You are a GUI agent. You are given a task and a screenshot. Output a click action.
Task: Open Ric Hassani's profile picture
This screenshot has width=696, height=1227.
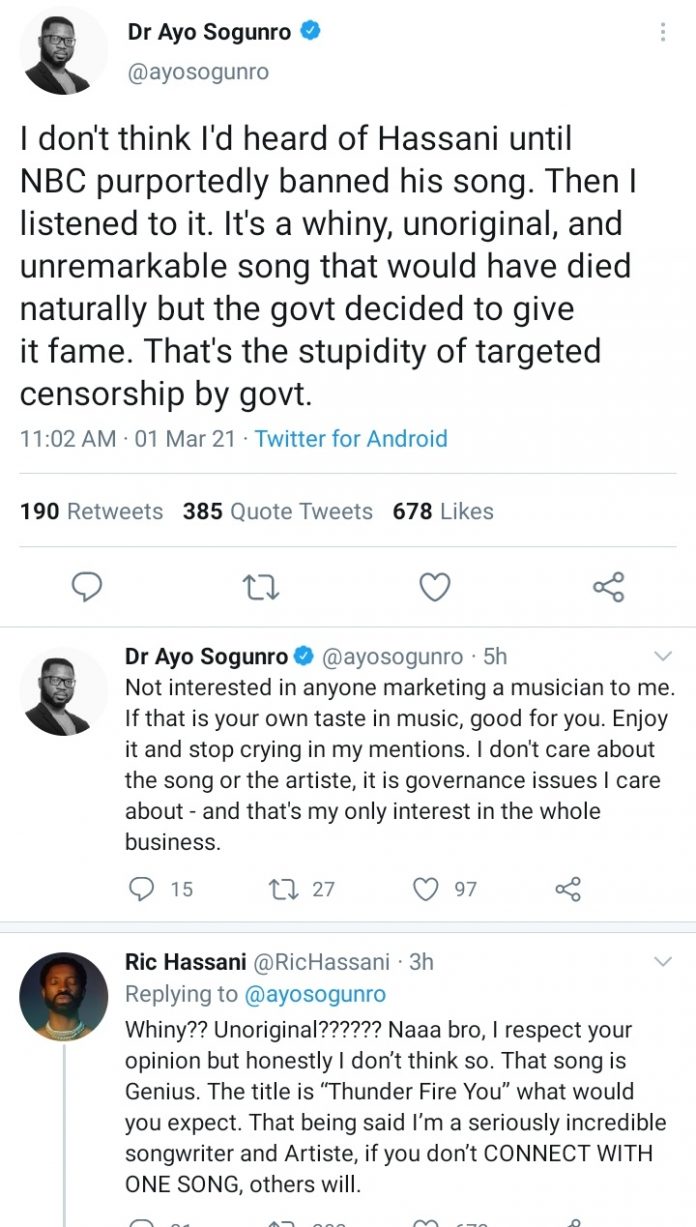(x=64, y=996)
